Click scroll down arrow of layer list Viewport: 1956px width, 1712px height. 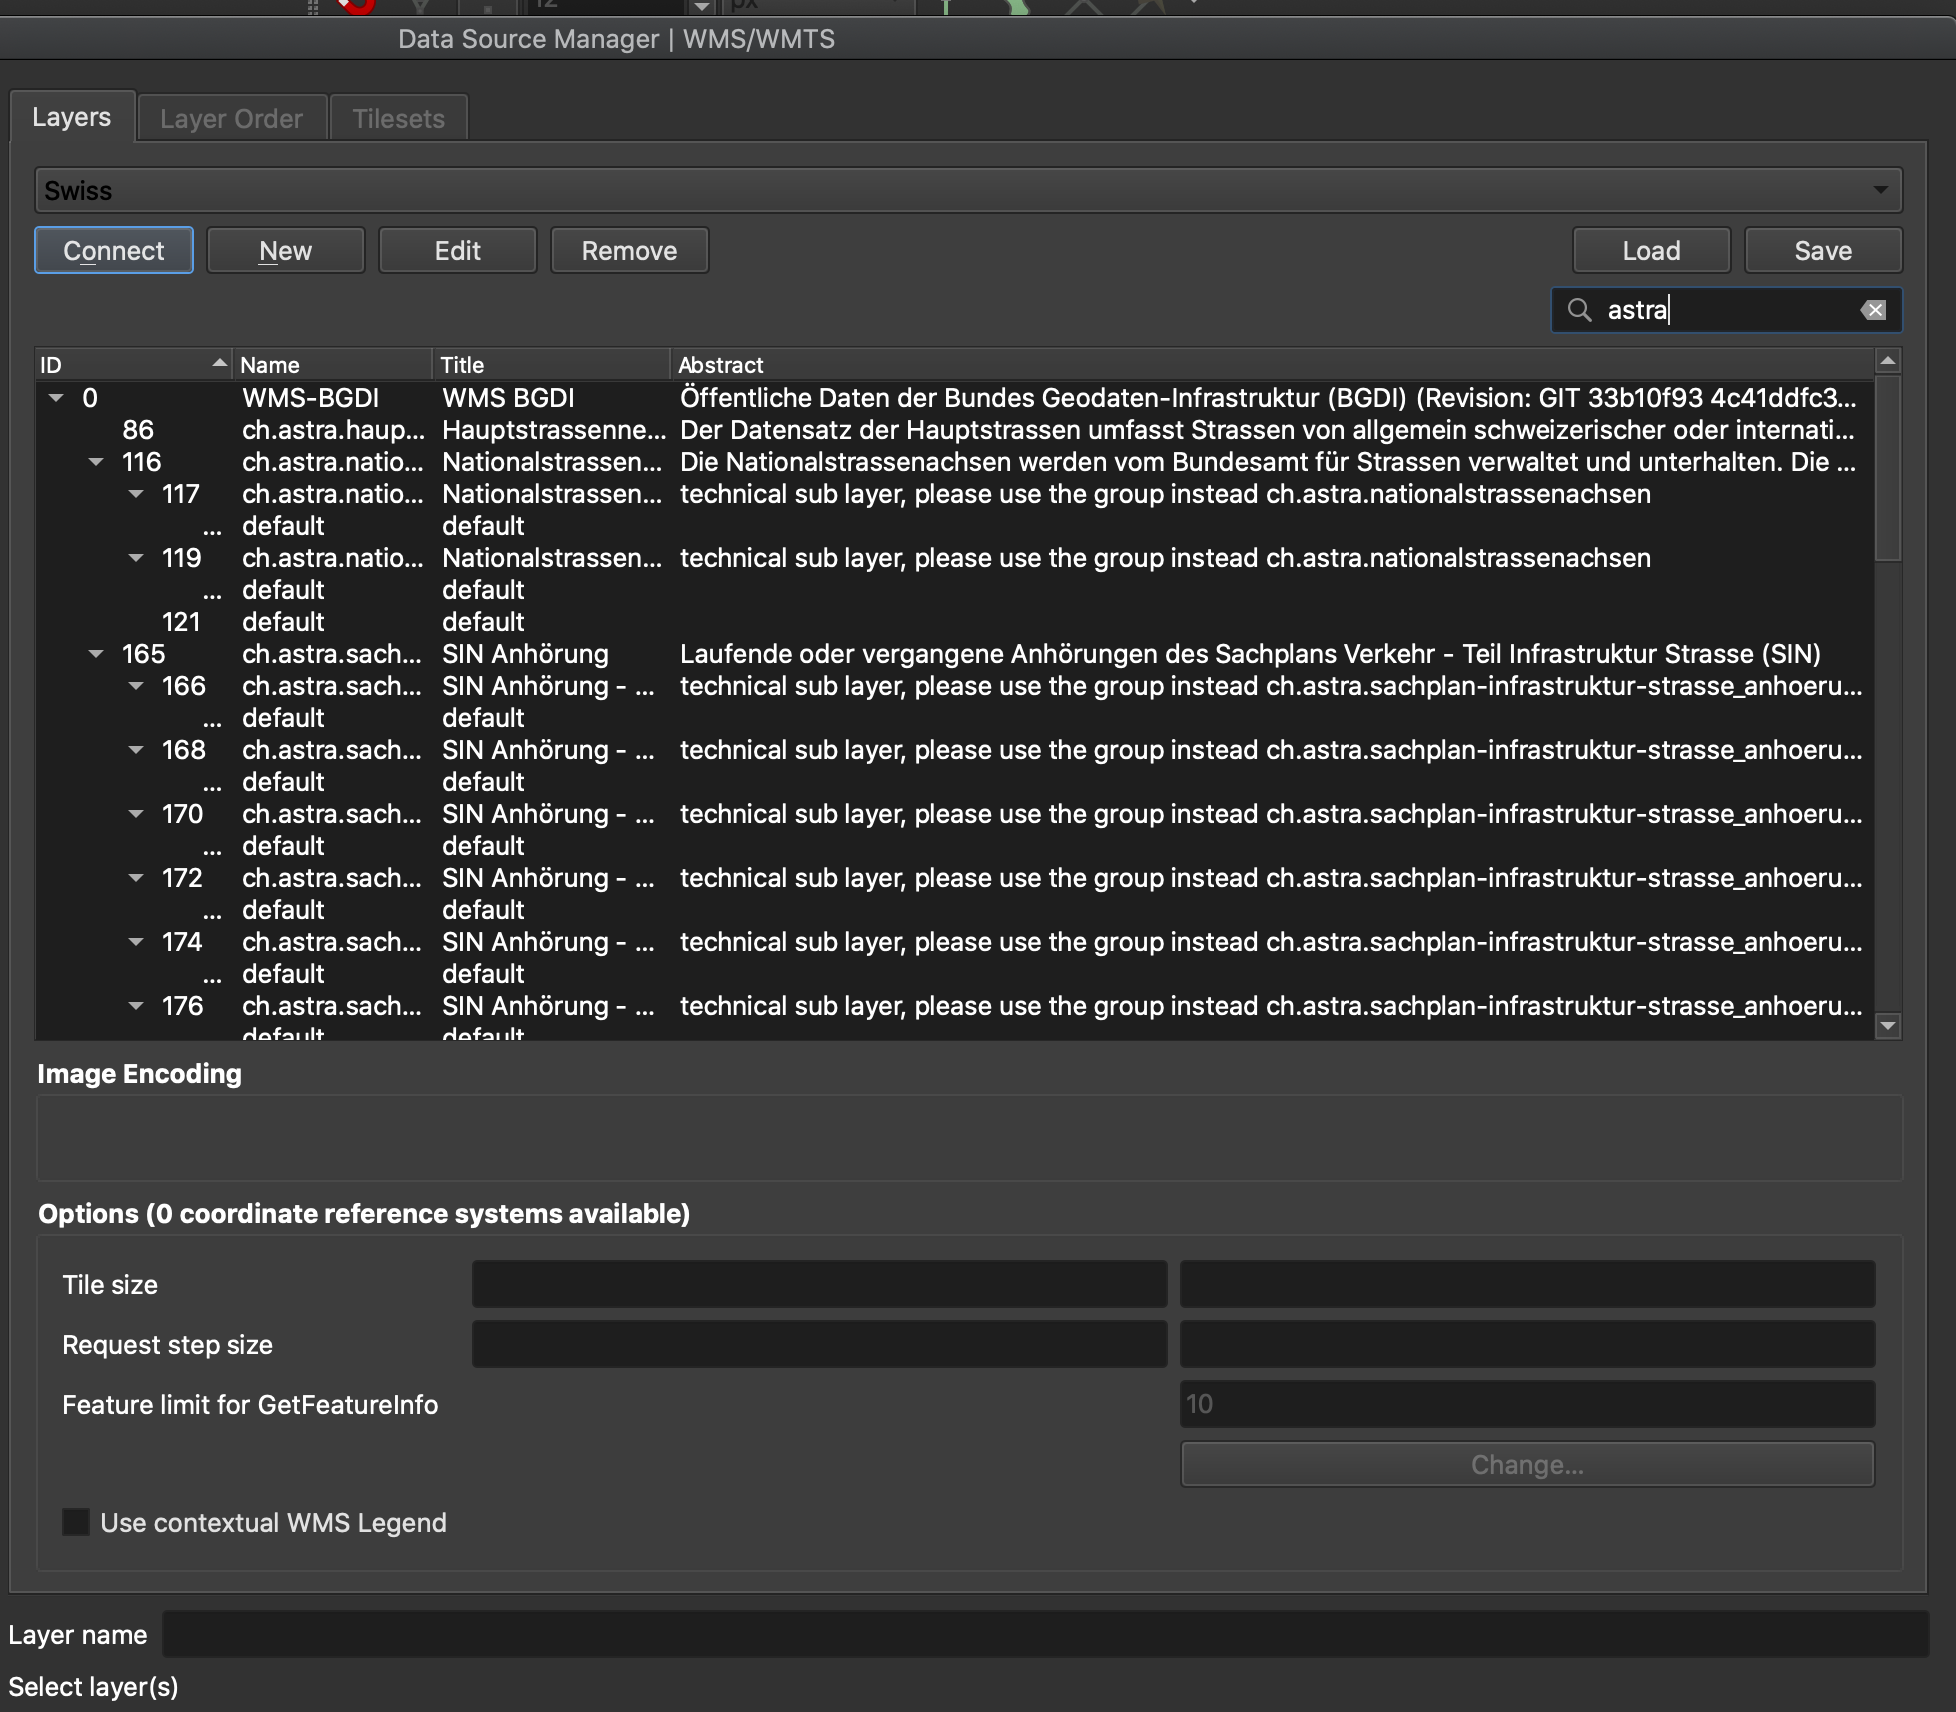coord(1888,1025)
